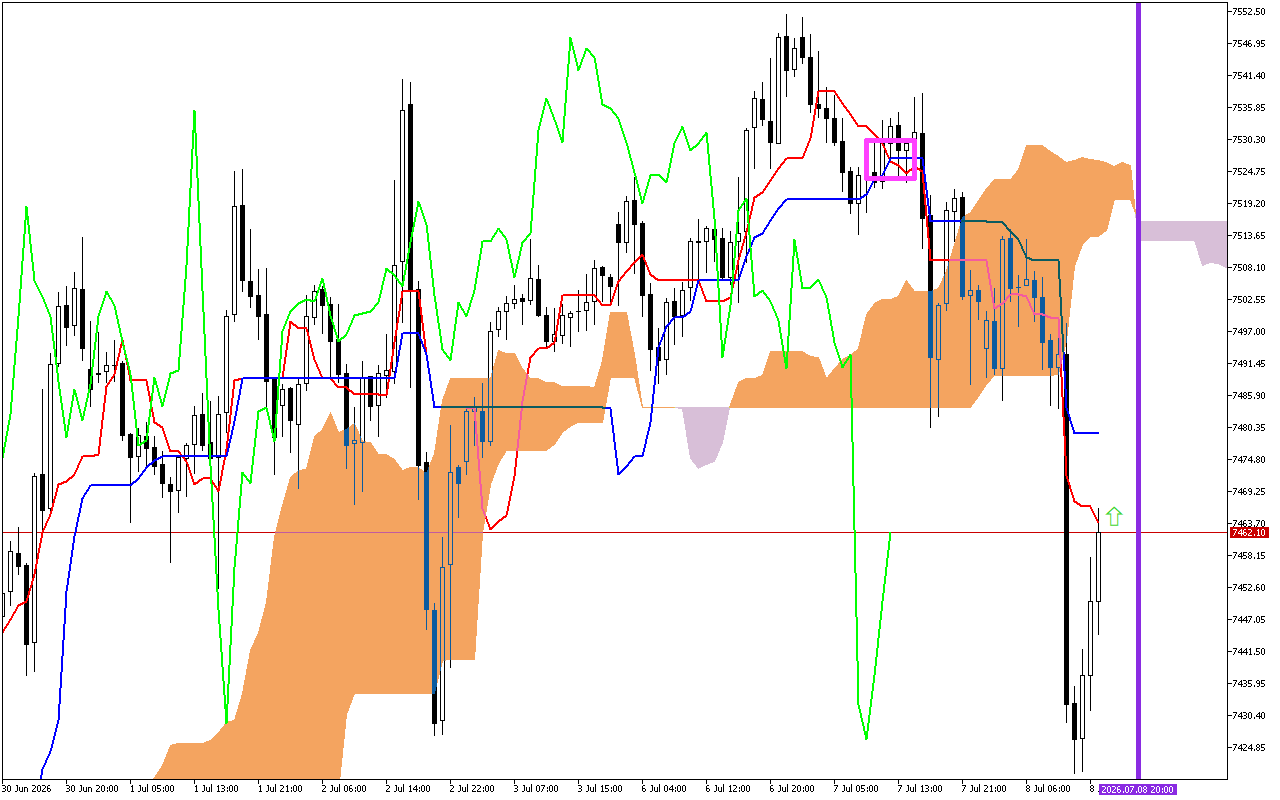Click time axis label 6 Jul 20:00
The width and height of the screenshot is (1280, 800).
794,789
